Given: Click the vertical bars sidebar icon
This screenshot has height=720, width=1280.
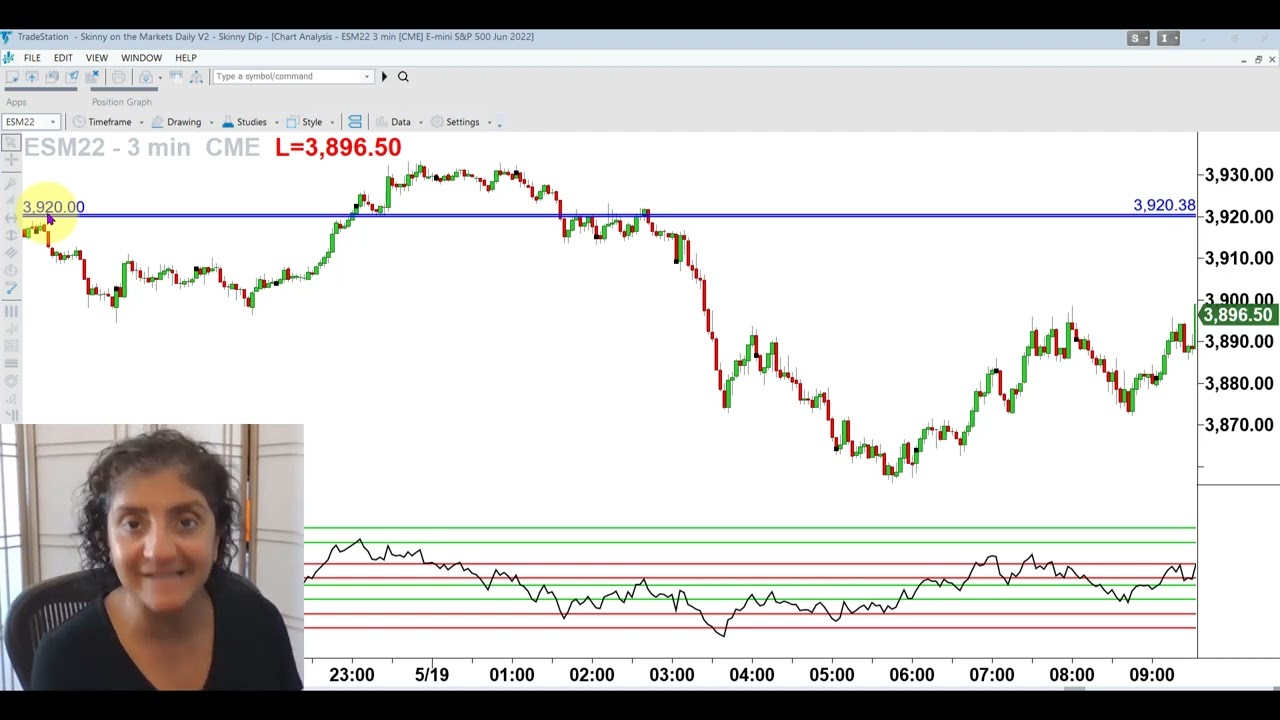Looking at the screenshot, I should (x=11, y=312).
